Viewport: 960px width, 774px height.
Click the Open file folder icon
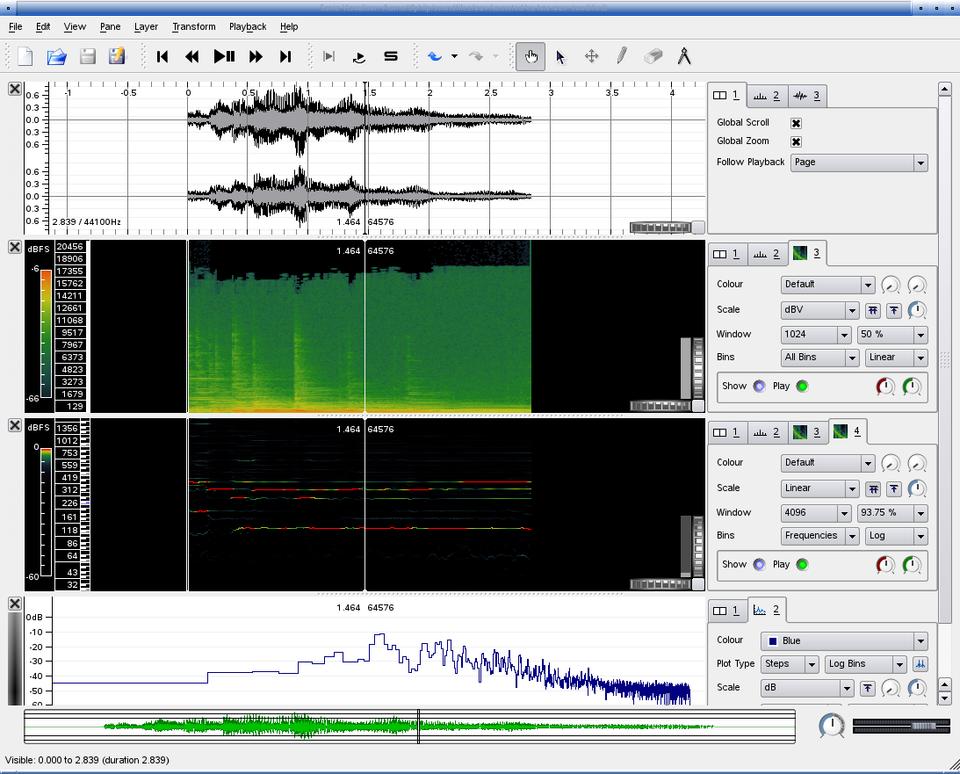click(57, 57)
